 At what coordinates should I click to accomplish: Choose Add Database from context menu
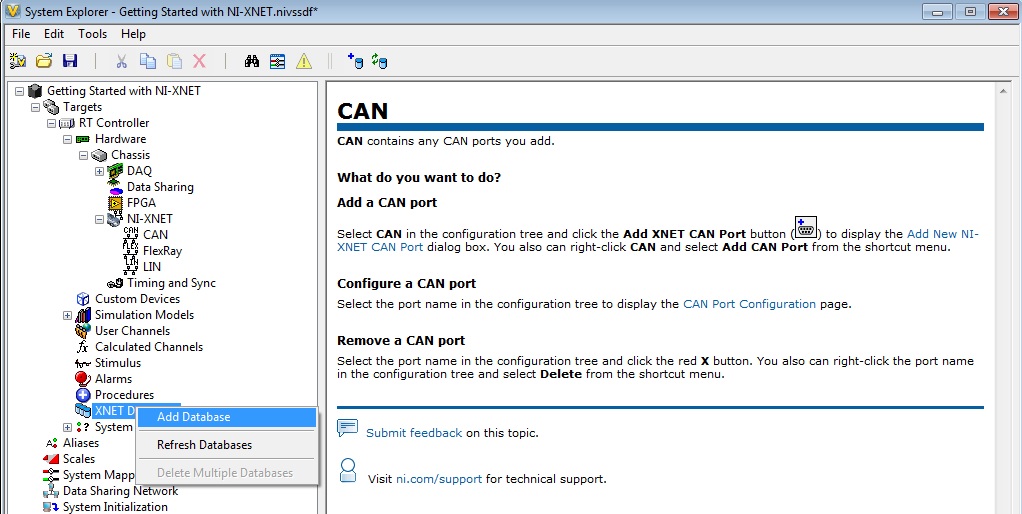pyautogui.click(x=226, y=417)
